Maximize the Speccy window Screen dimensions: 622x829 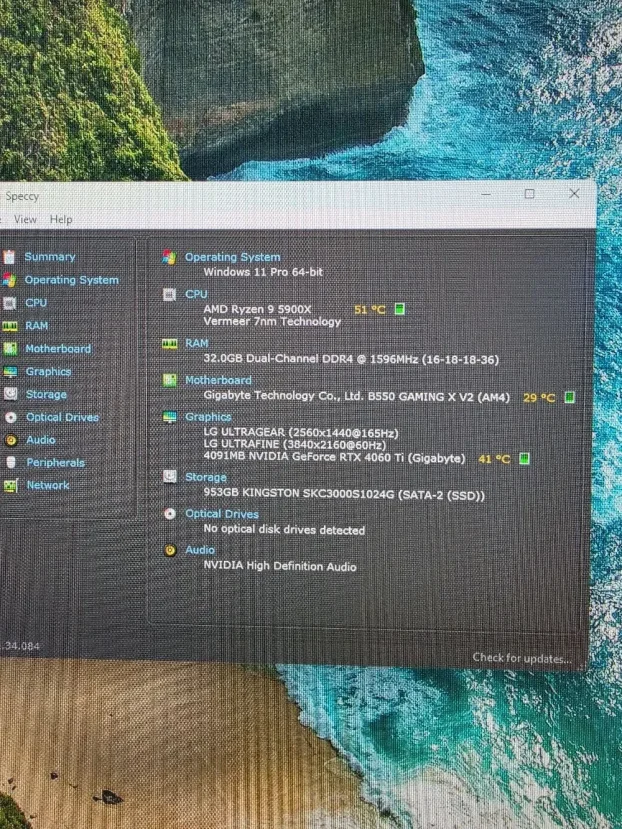[x=529, y=194]
